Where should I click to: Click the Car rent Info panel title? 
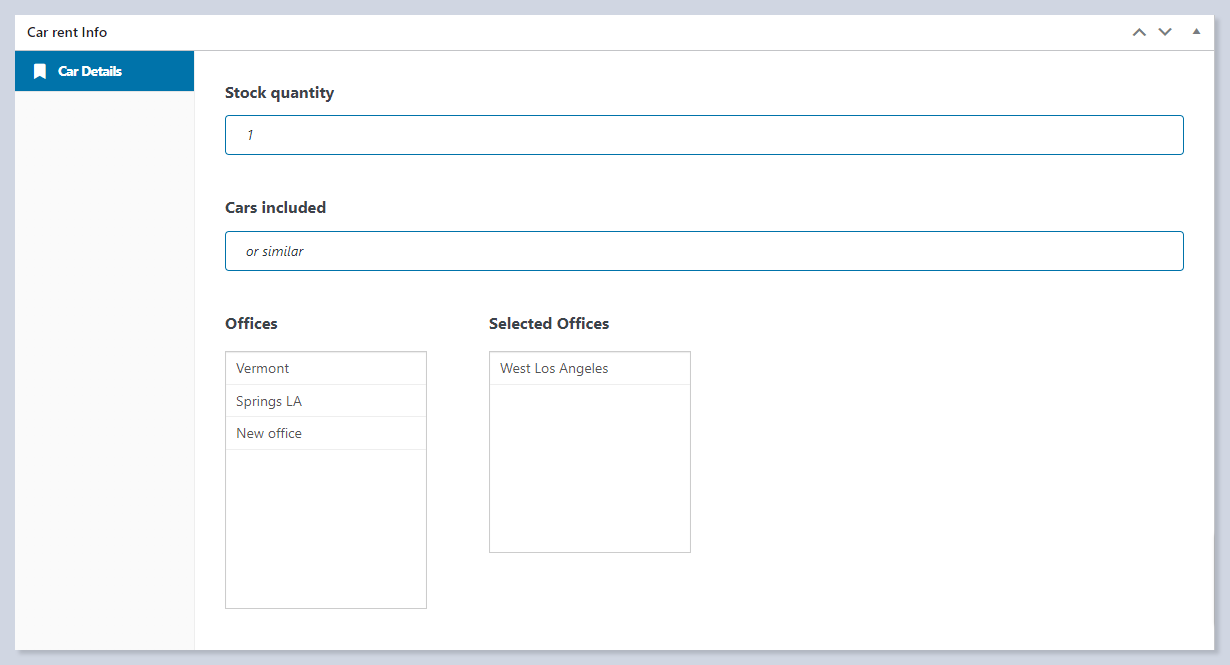coord(67,32)
